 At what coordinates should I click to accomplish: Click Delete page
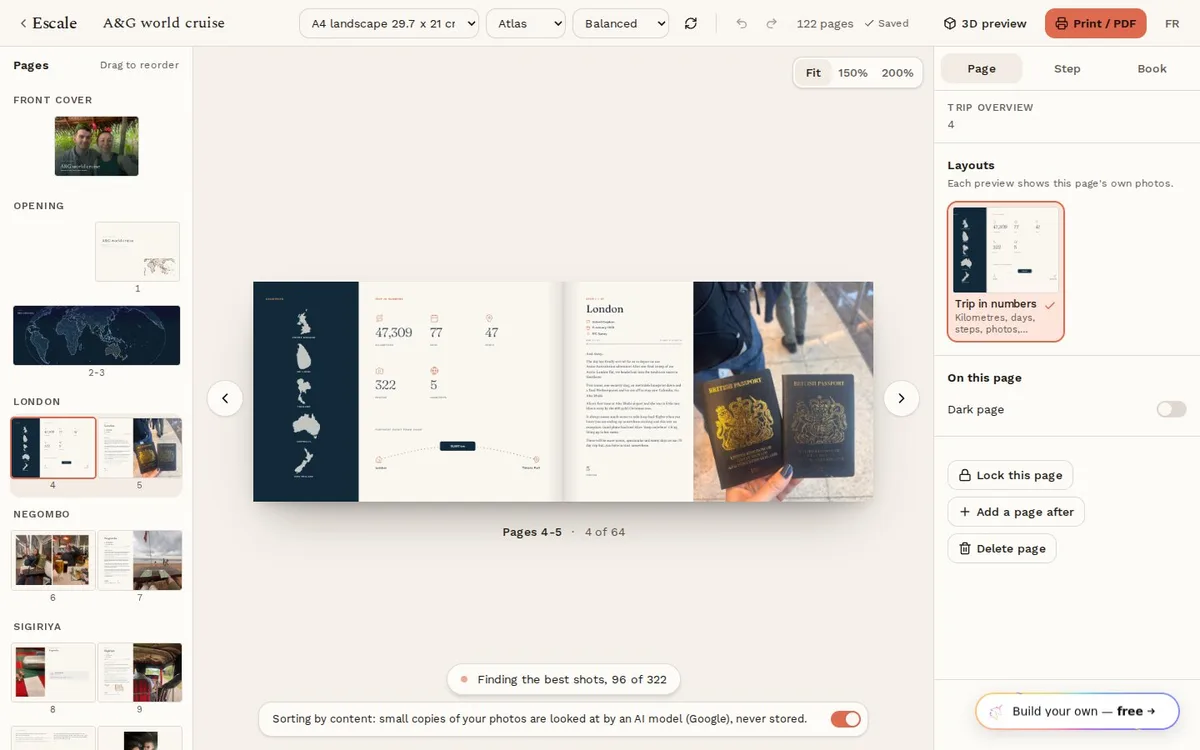coord(1002,548)
